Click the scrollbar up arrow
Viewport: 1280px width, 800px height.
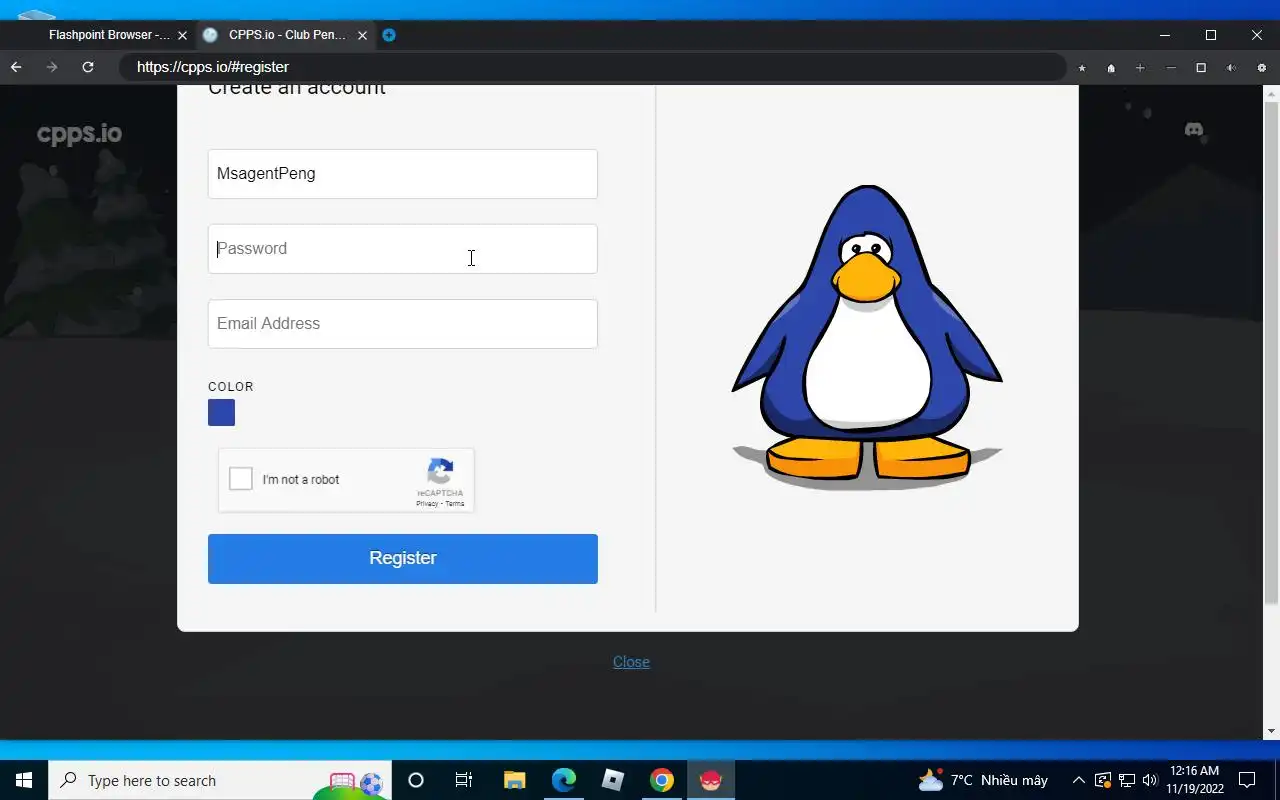pyautogui.click(x=1271, y=93)
